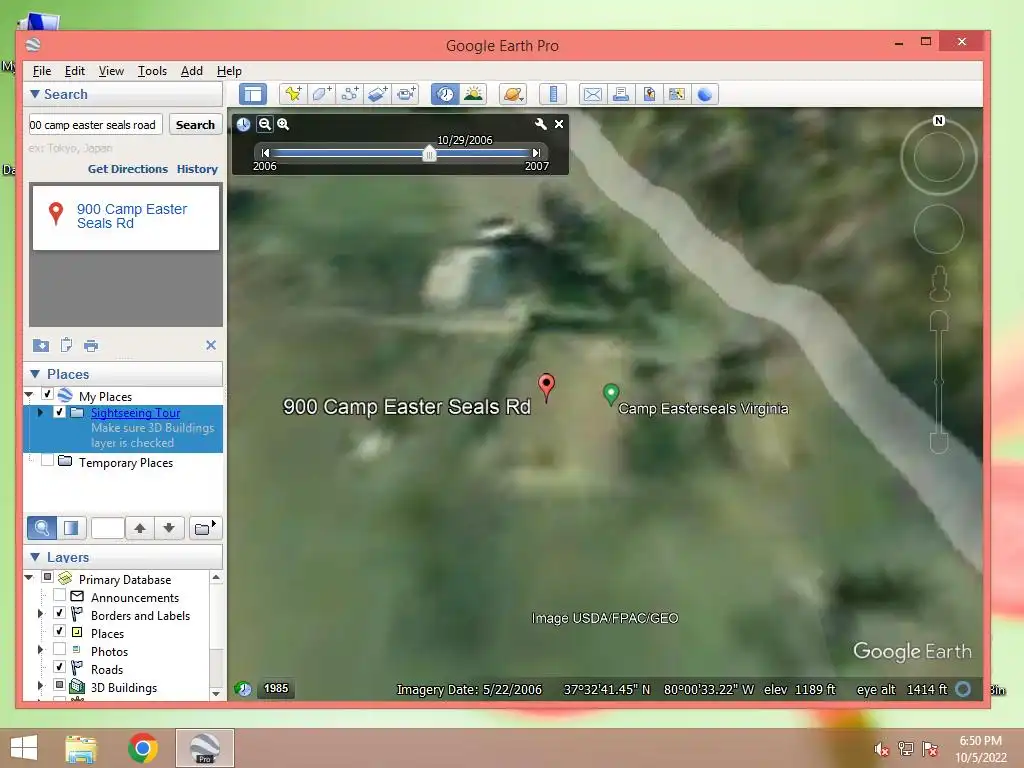
Task: Add a polygon using the toolbar
Action: pos(321,94)
